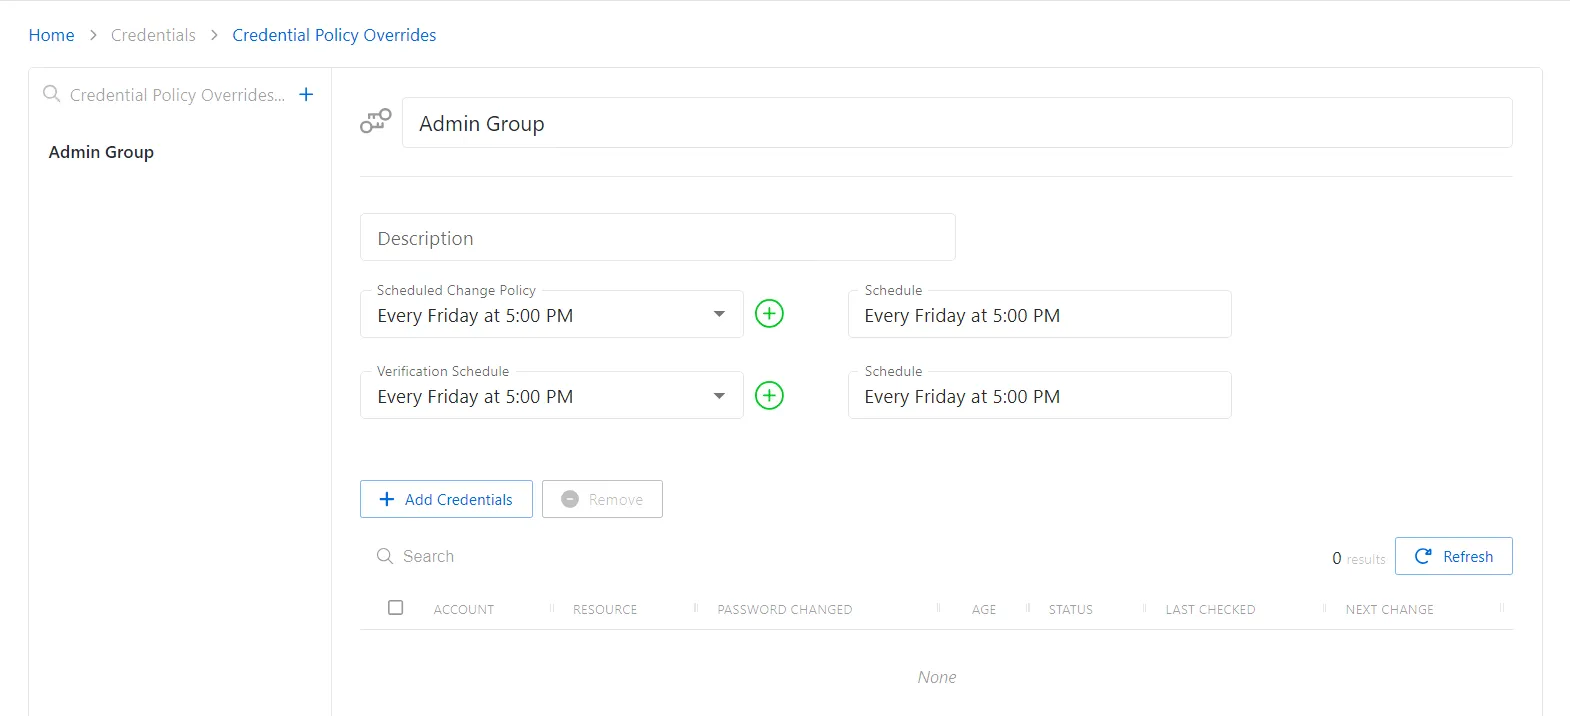Sort by the LAST CHECKED column header

[x=1210, y=609]
